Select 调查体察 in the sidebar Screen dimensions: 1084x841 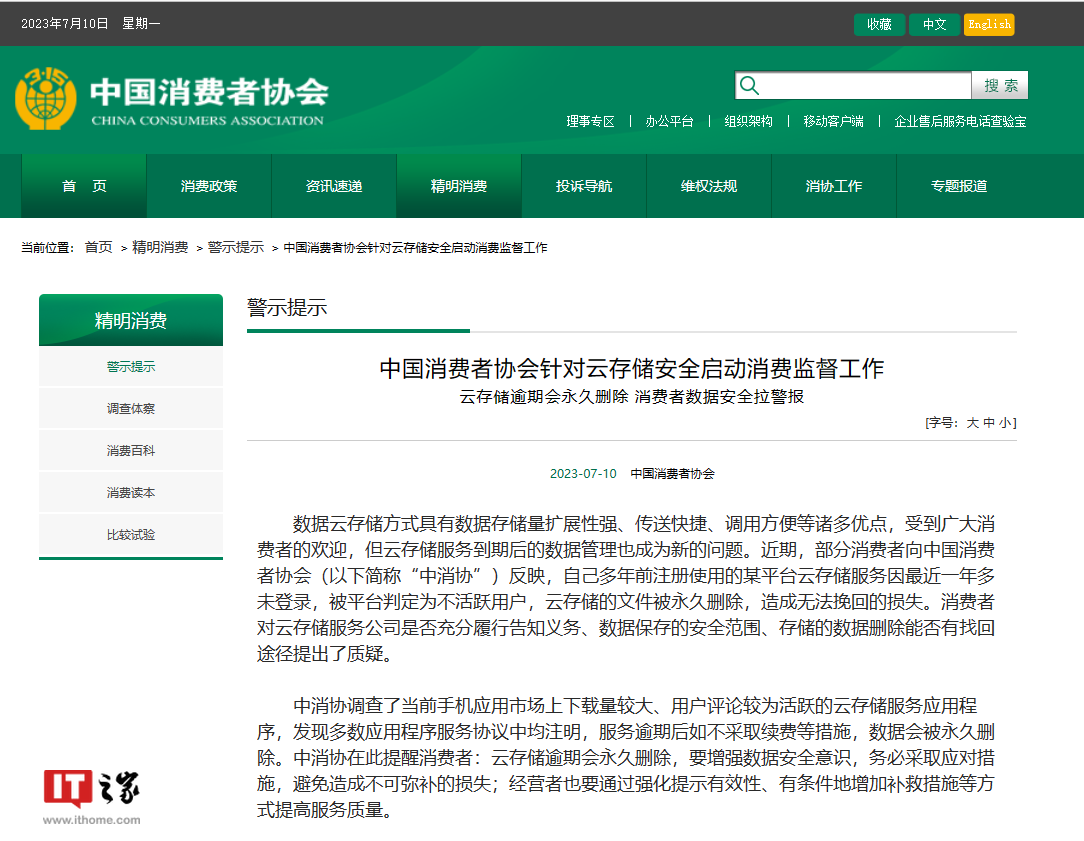pyautogui.click(x=130, y=407)
